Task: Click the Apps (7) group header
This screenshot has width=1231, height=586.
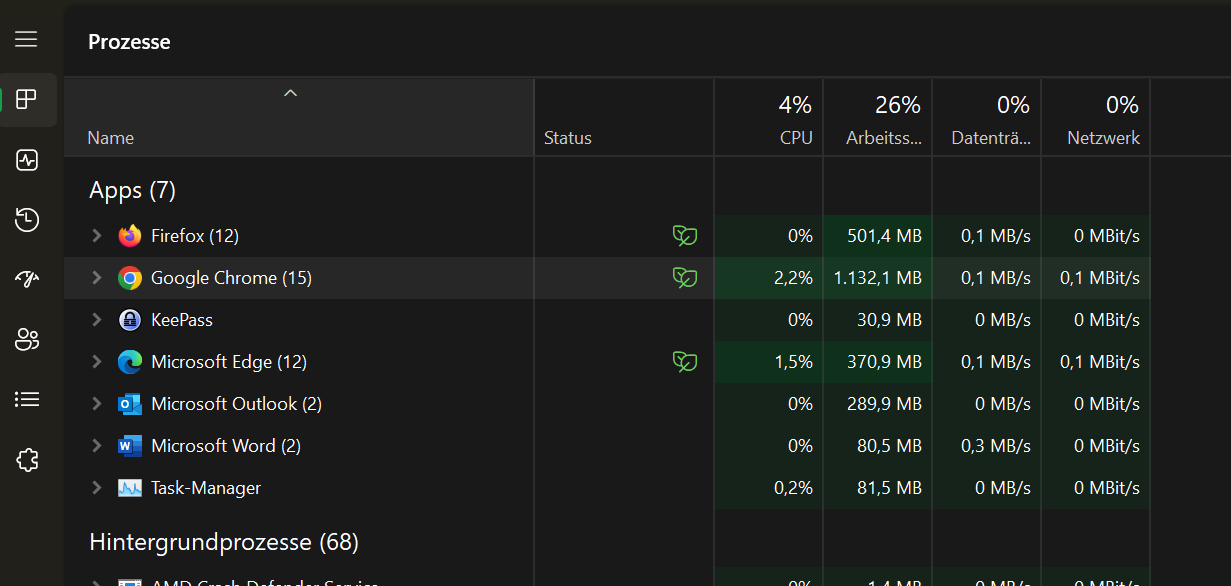Action: tap(132, 190)
